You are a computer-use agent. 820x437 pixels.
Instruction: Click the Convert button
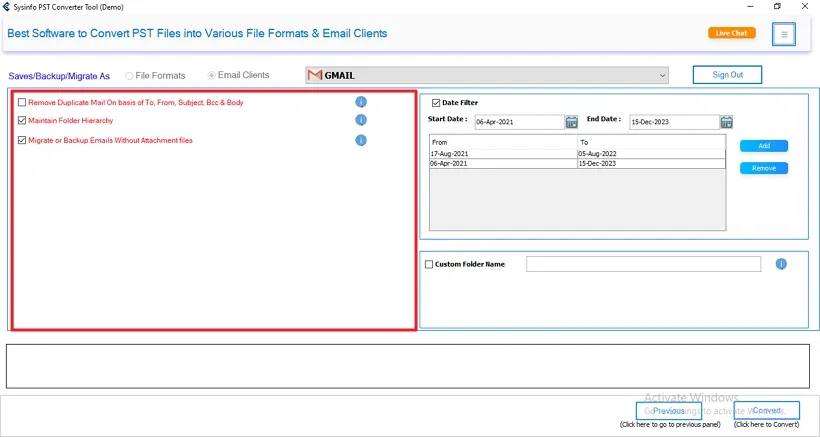point(767,411)
